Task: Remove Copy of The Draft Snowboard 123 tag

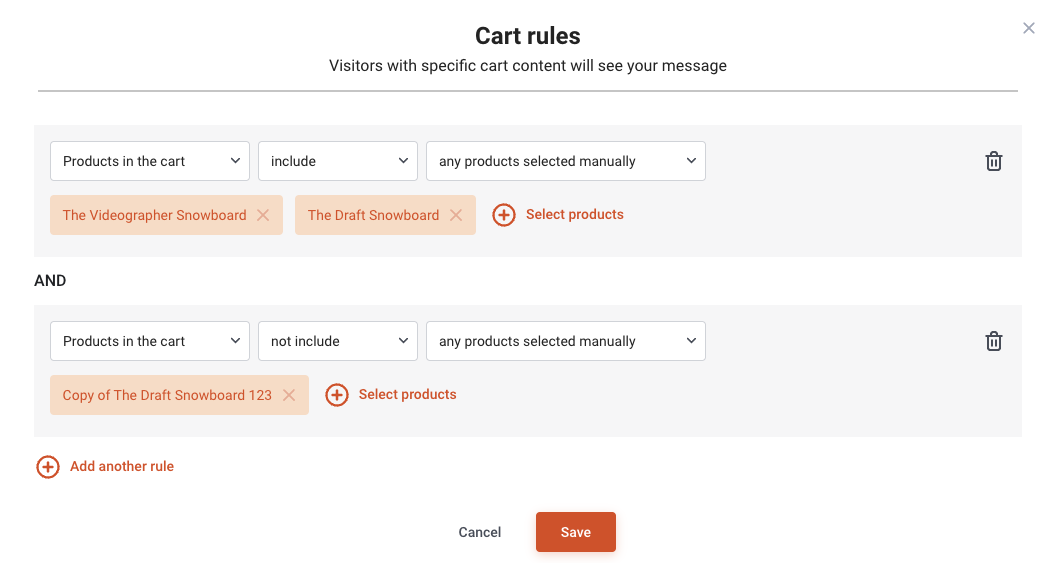Action: click(289, 395)
